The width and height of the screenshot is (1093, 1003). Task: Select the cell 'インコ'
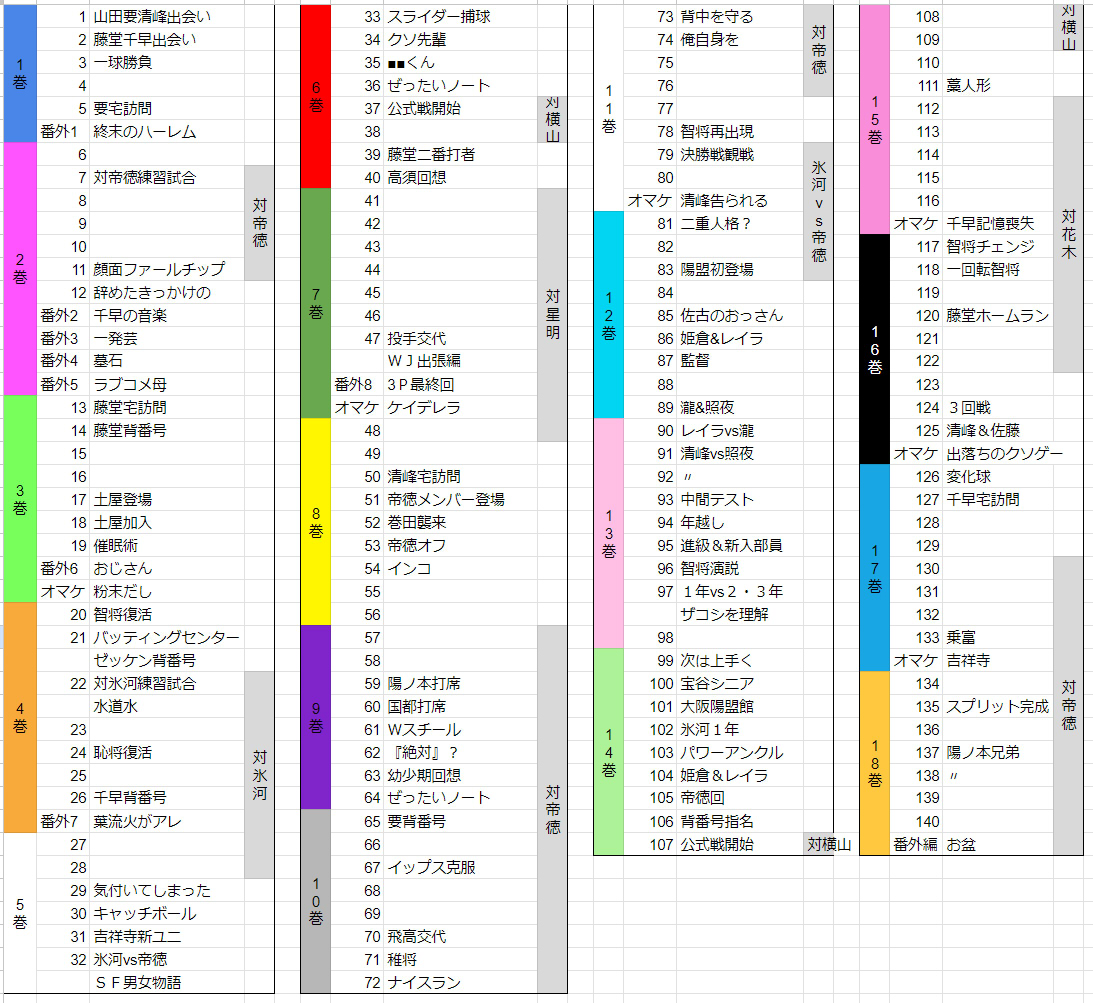pos(460,569)
